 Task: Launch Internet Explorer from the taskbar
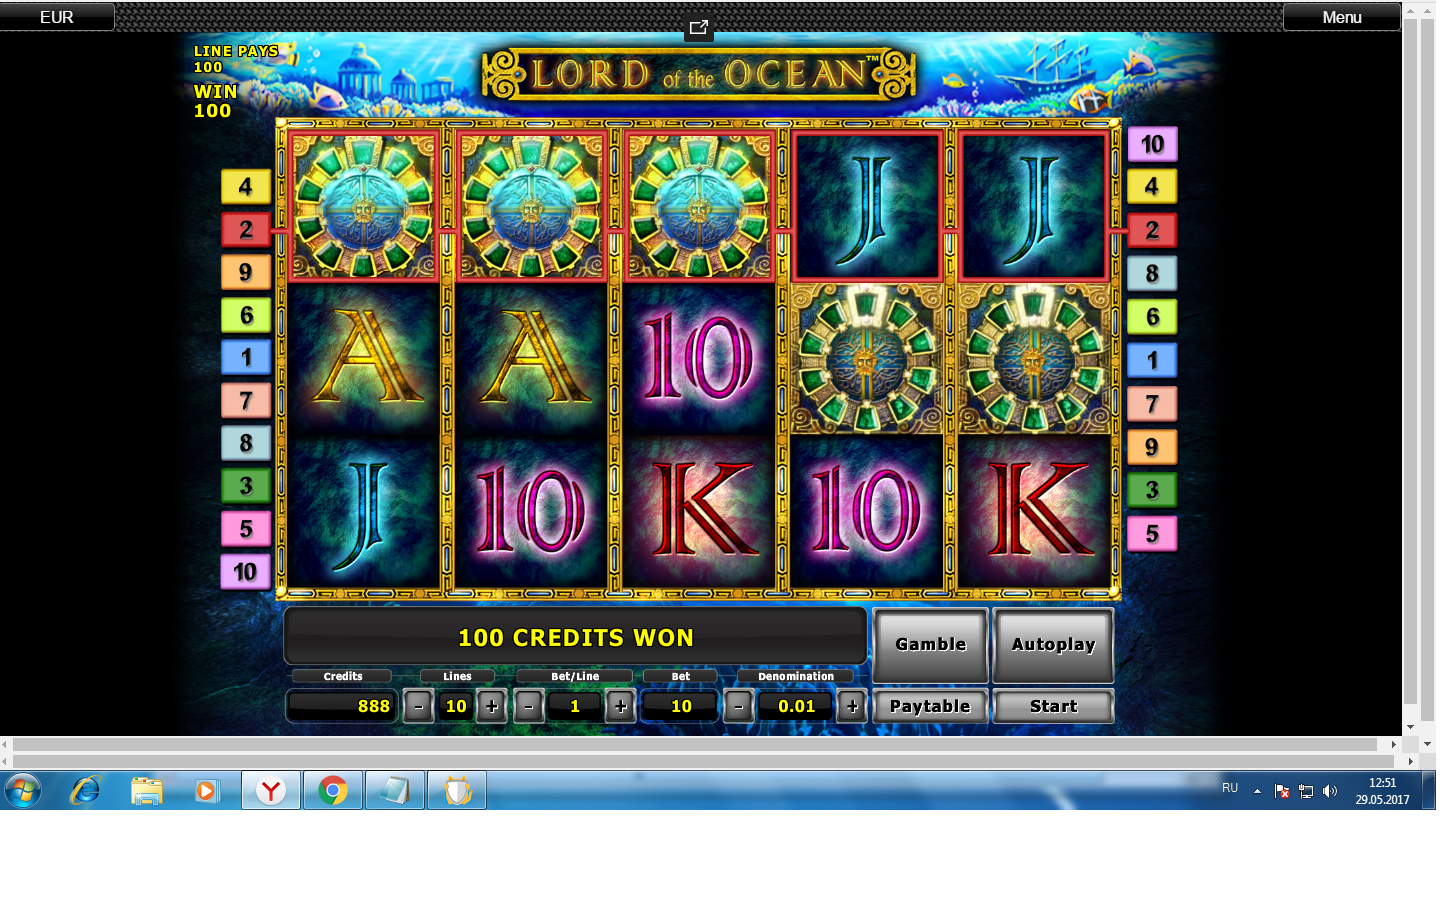tap(85, 790)
